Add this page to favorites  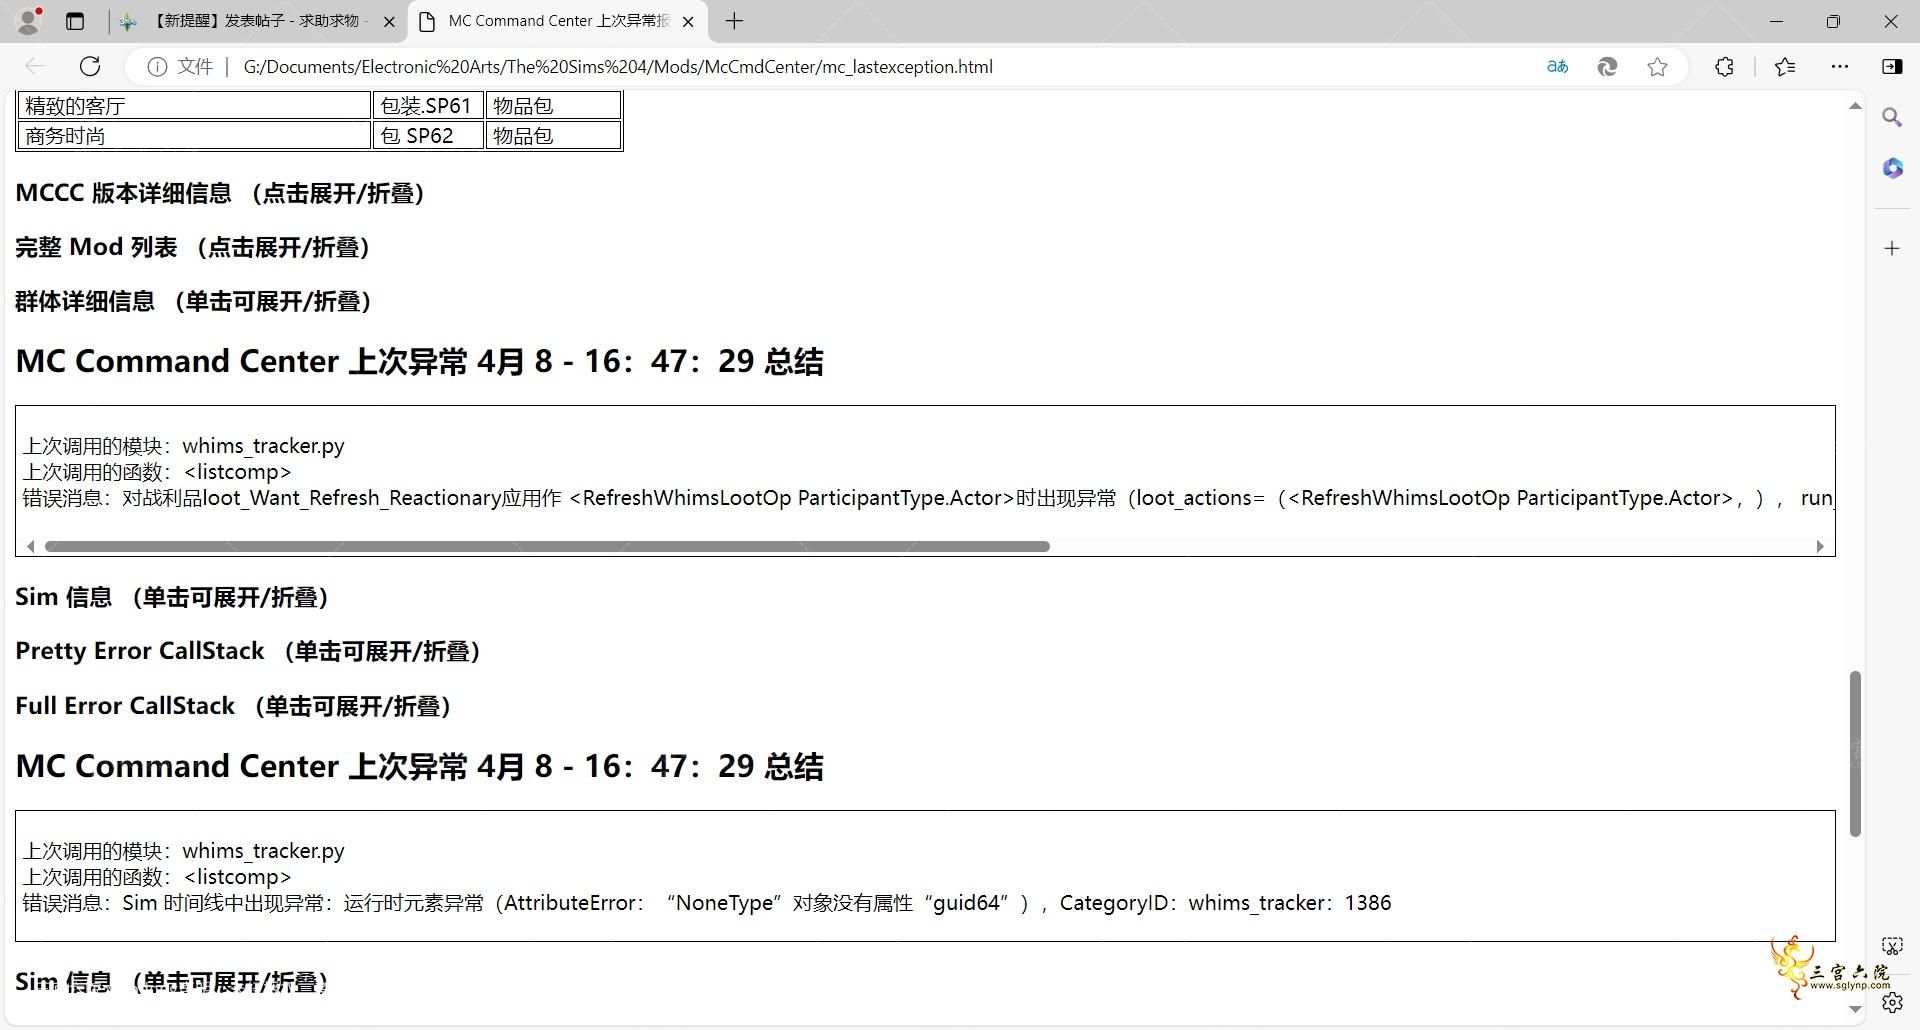pyautogui.click(x=1657, y=66)
